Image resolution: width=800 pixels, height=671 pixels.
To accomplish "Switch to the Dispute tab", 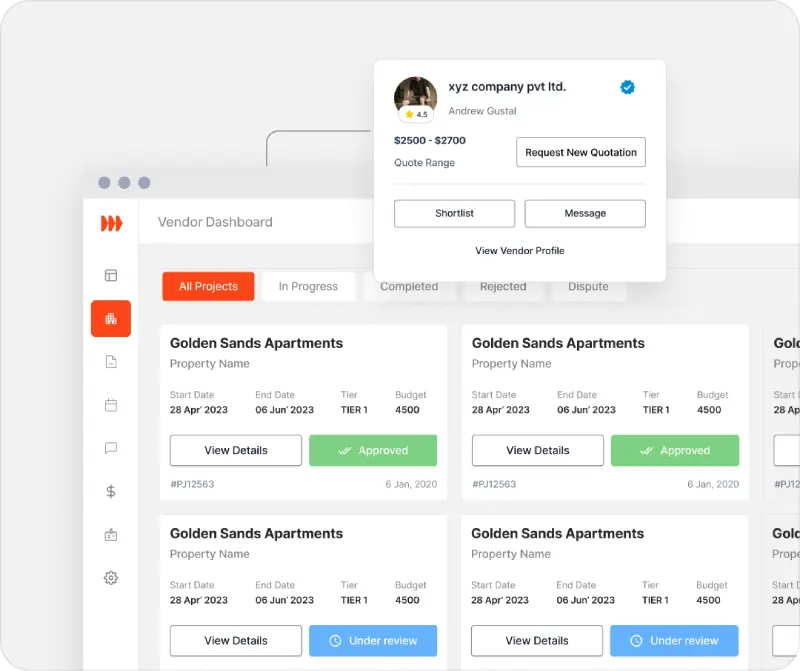I will [588, 287].
